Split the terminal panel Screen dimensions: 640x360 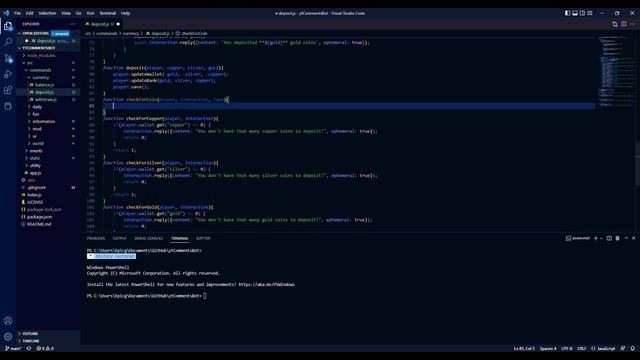(x=609, y=238)
